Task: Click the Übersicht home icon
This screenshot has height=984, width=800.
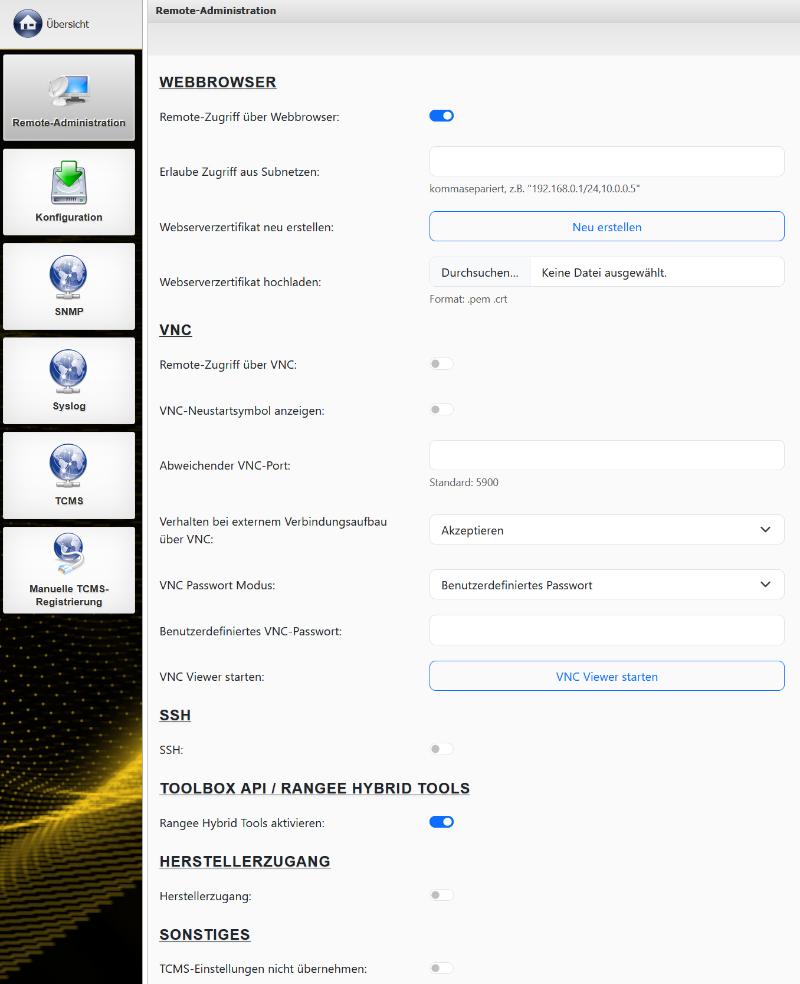Action: pyautogui.click(x=27, y=24)
